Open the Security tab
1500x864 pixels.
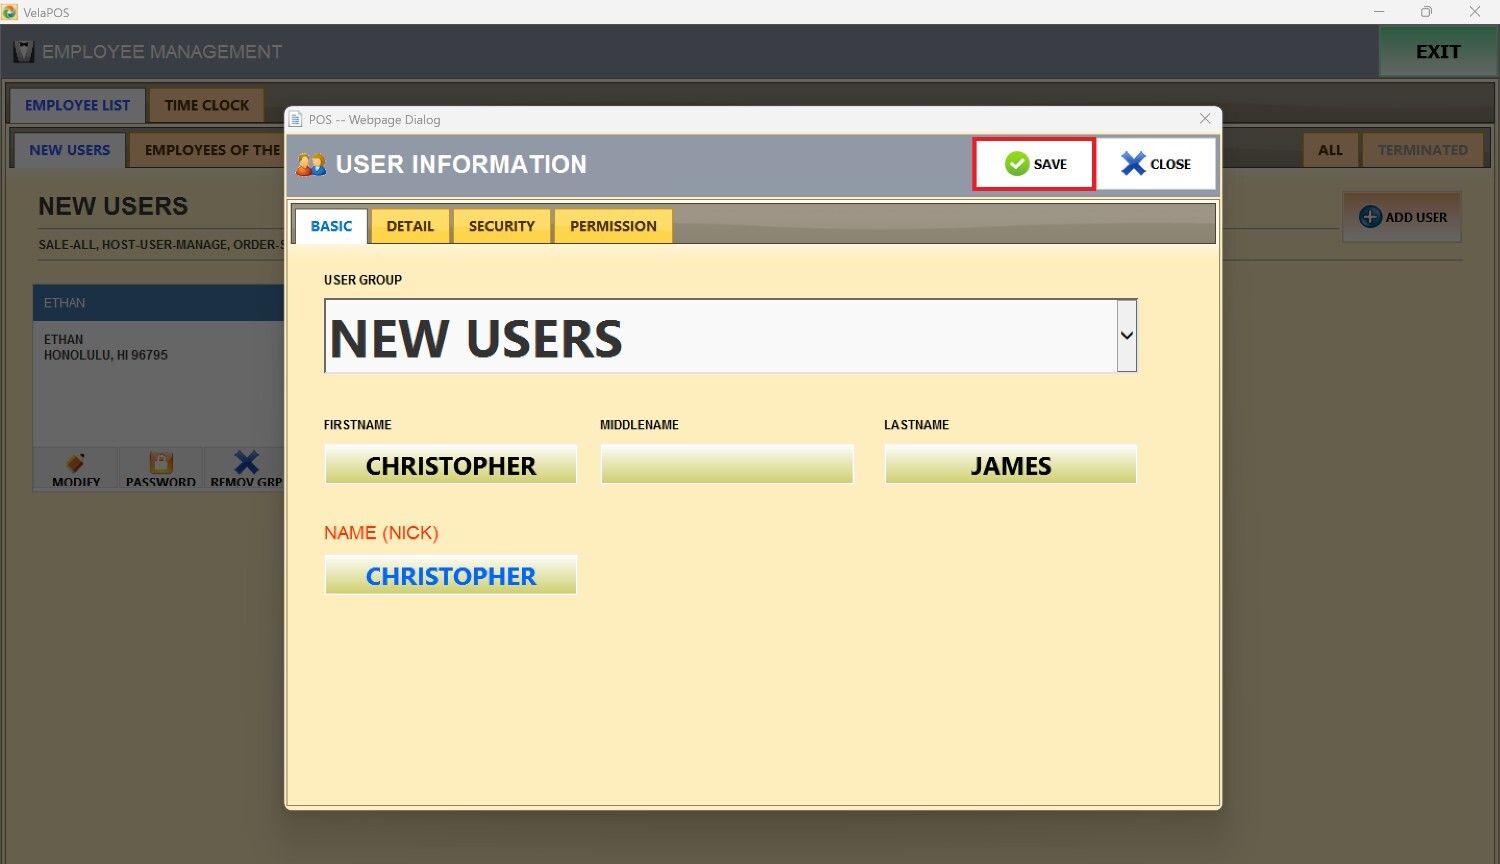point(501,226)
